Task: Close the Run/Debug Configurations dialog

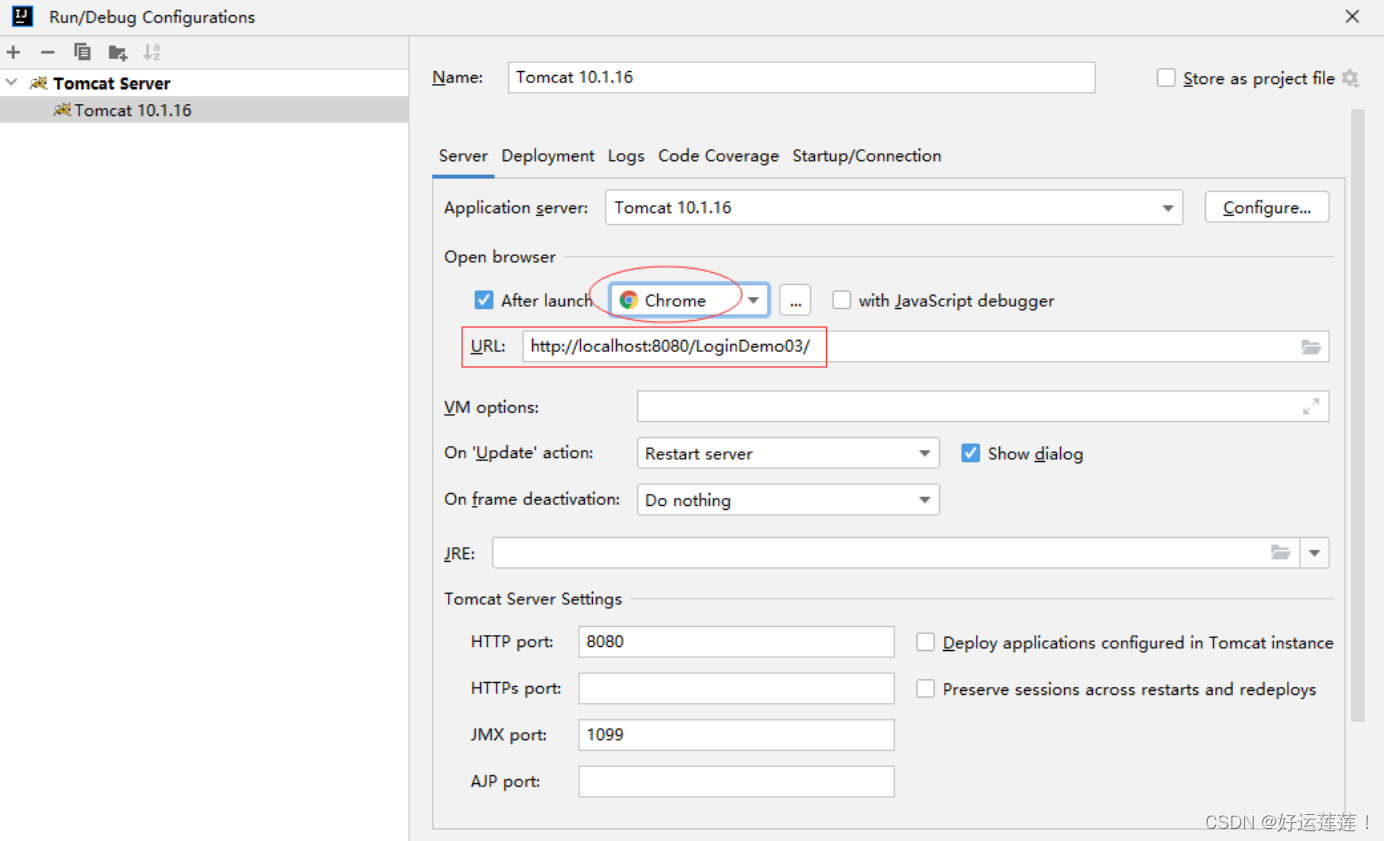Action: click(x=1352, y=16)
